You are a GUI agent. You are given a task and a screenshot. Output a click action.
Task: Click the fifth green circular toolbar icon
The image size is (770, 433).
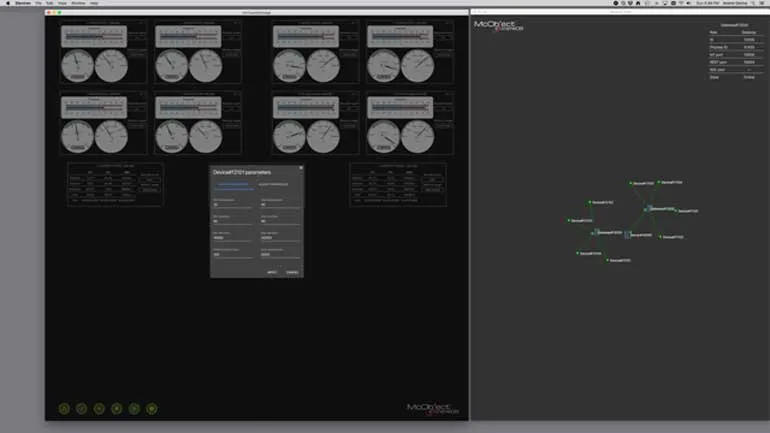point(134,408)
